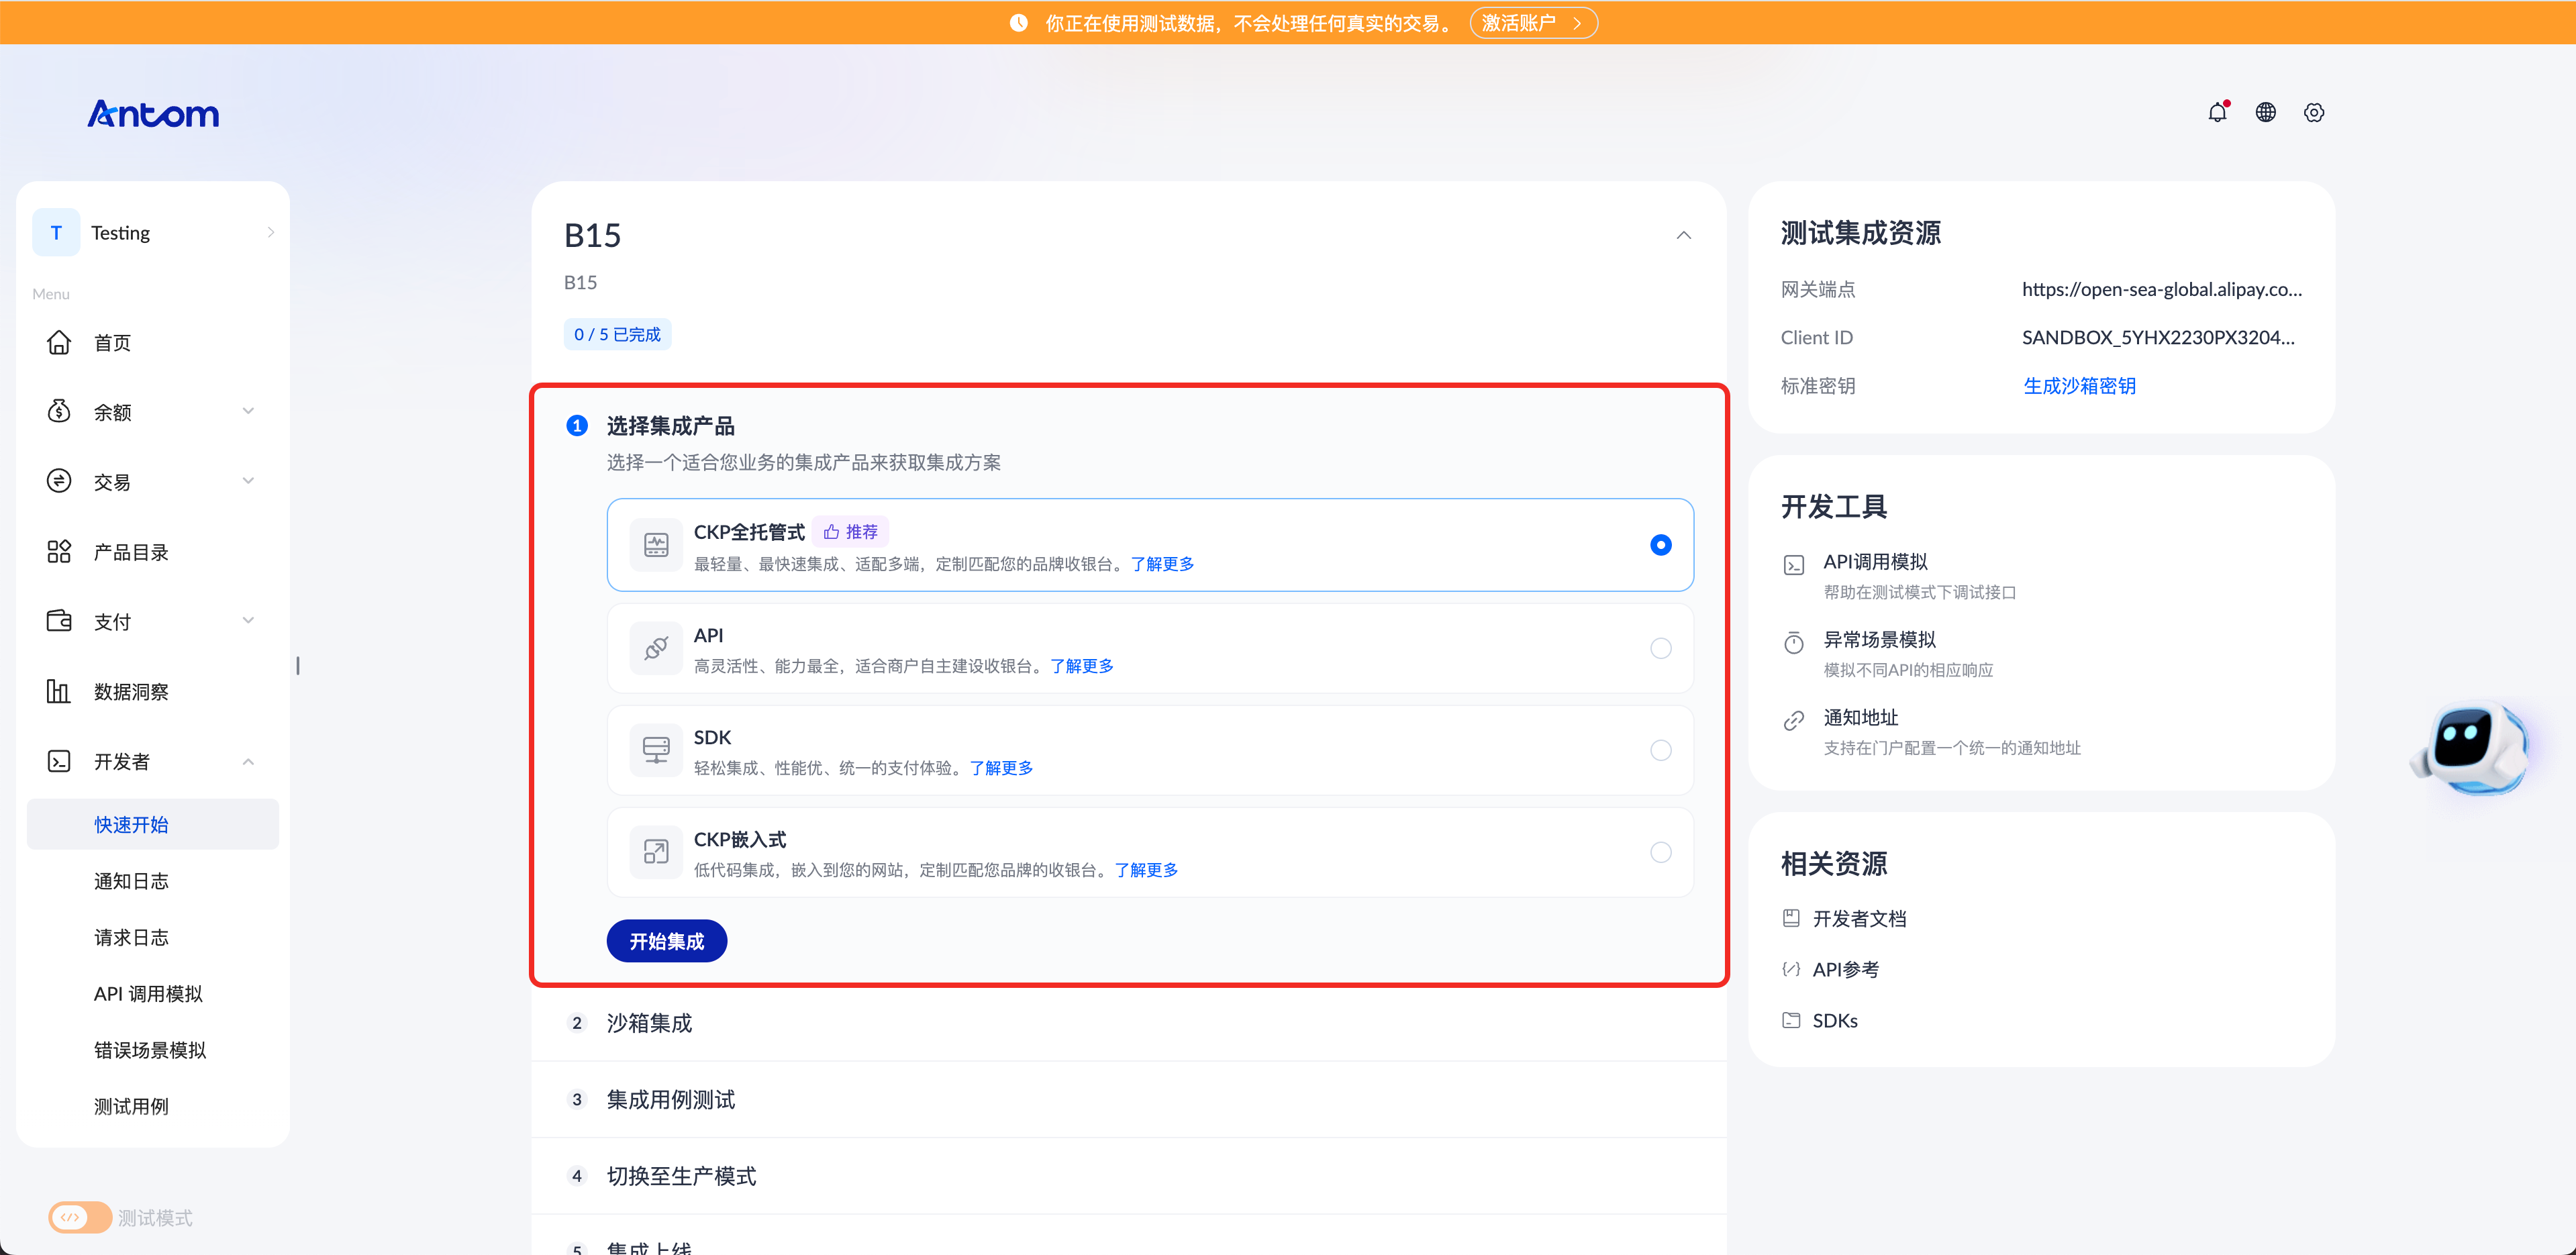
Task: Click the home icon beside 首页
Action: pos(59,342)
